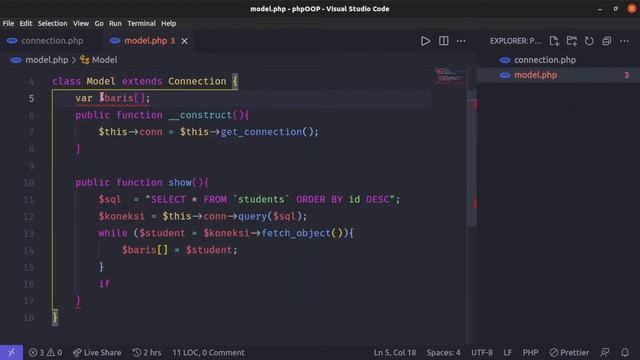Close the model.php editor tab
This screenshot has height=360, width=640.
pos(184,41)
